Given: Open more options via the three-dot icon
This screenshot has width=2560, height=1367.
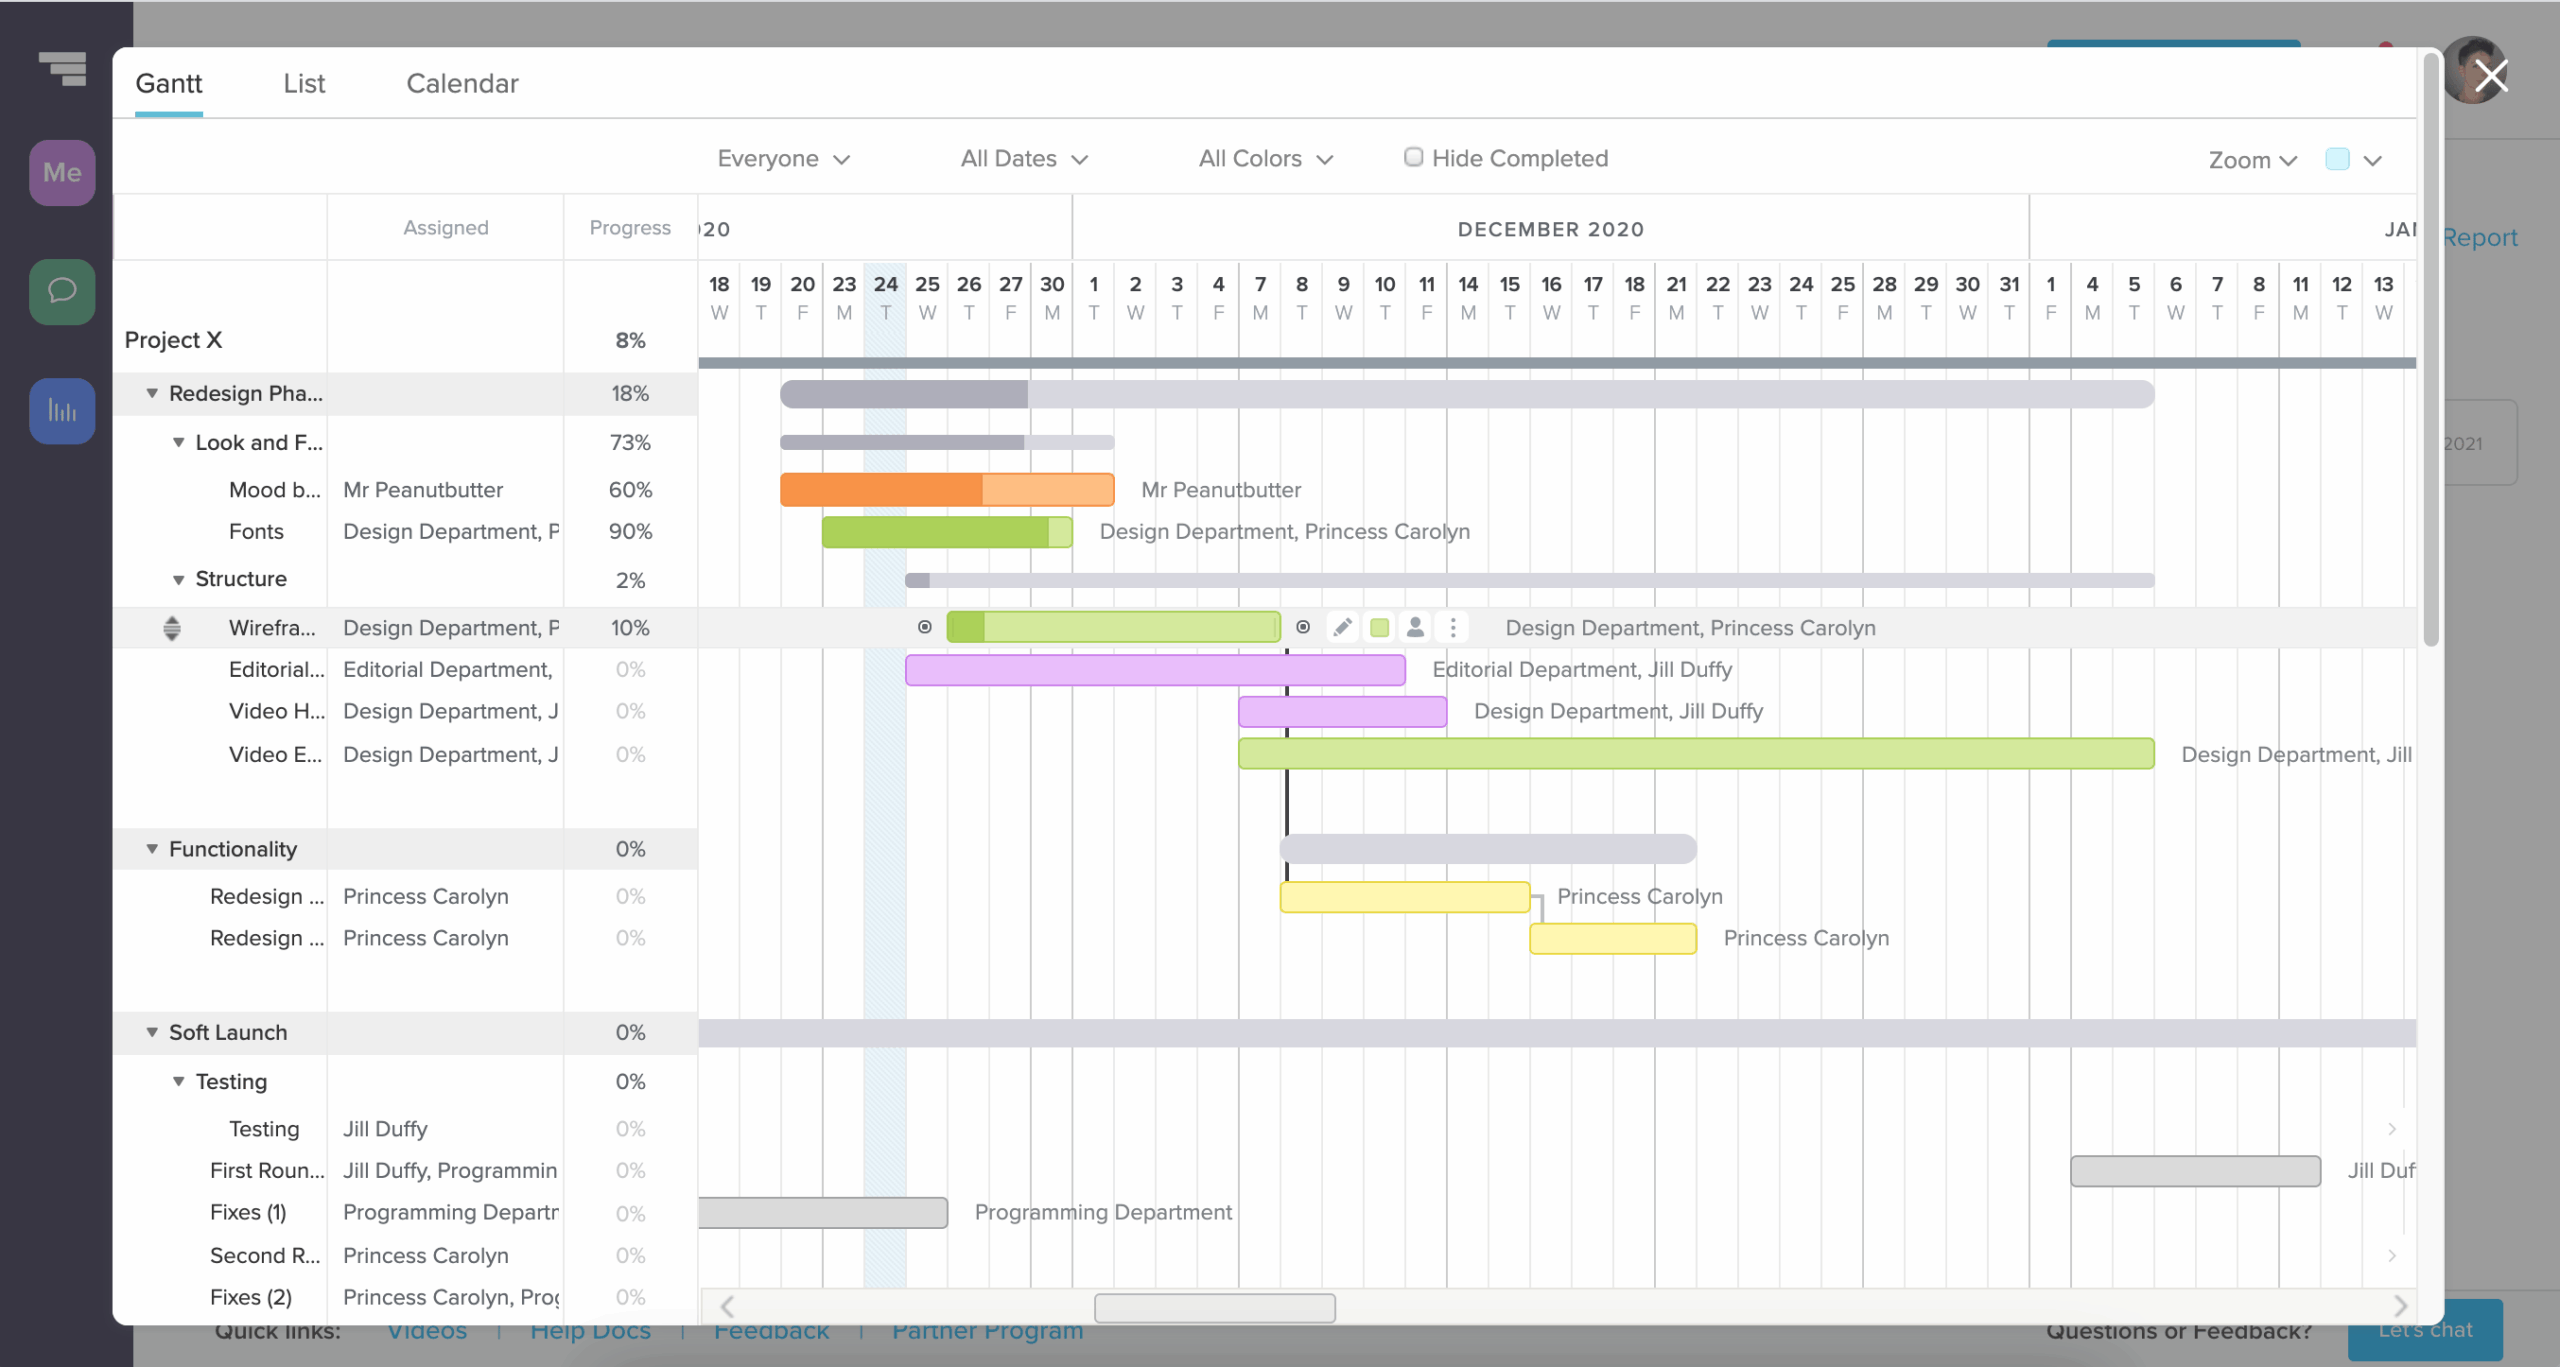Looking at the screenshot, I should coord(1452,627).
